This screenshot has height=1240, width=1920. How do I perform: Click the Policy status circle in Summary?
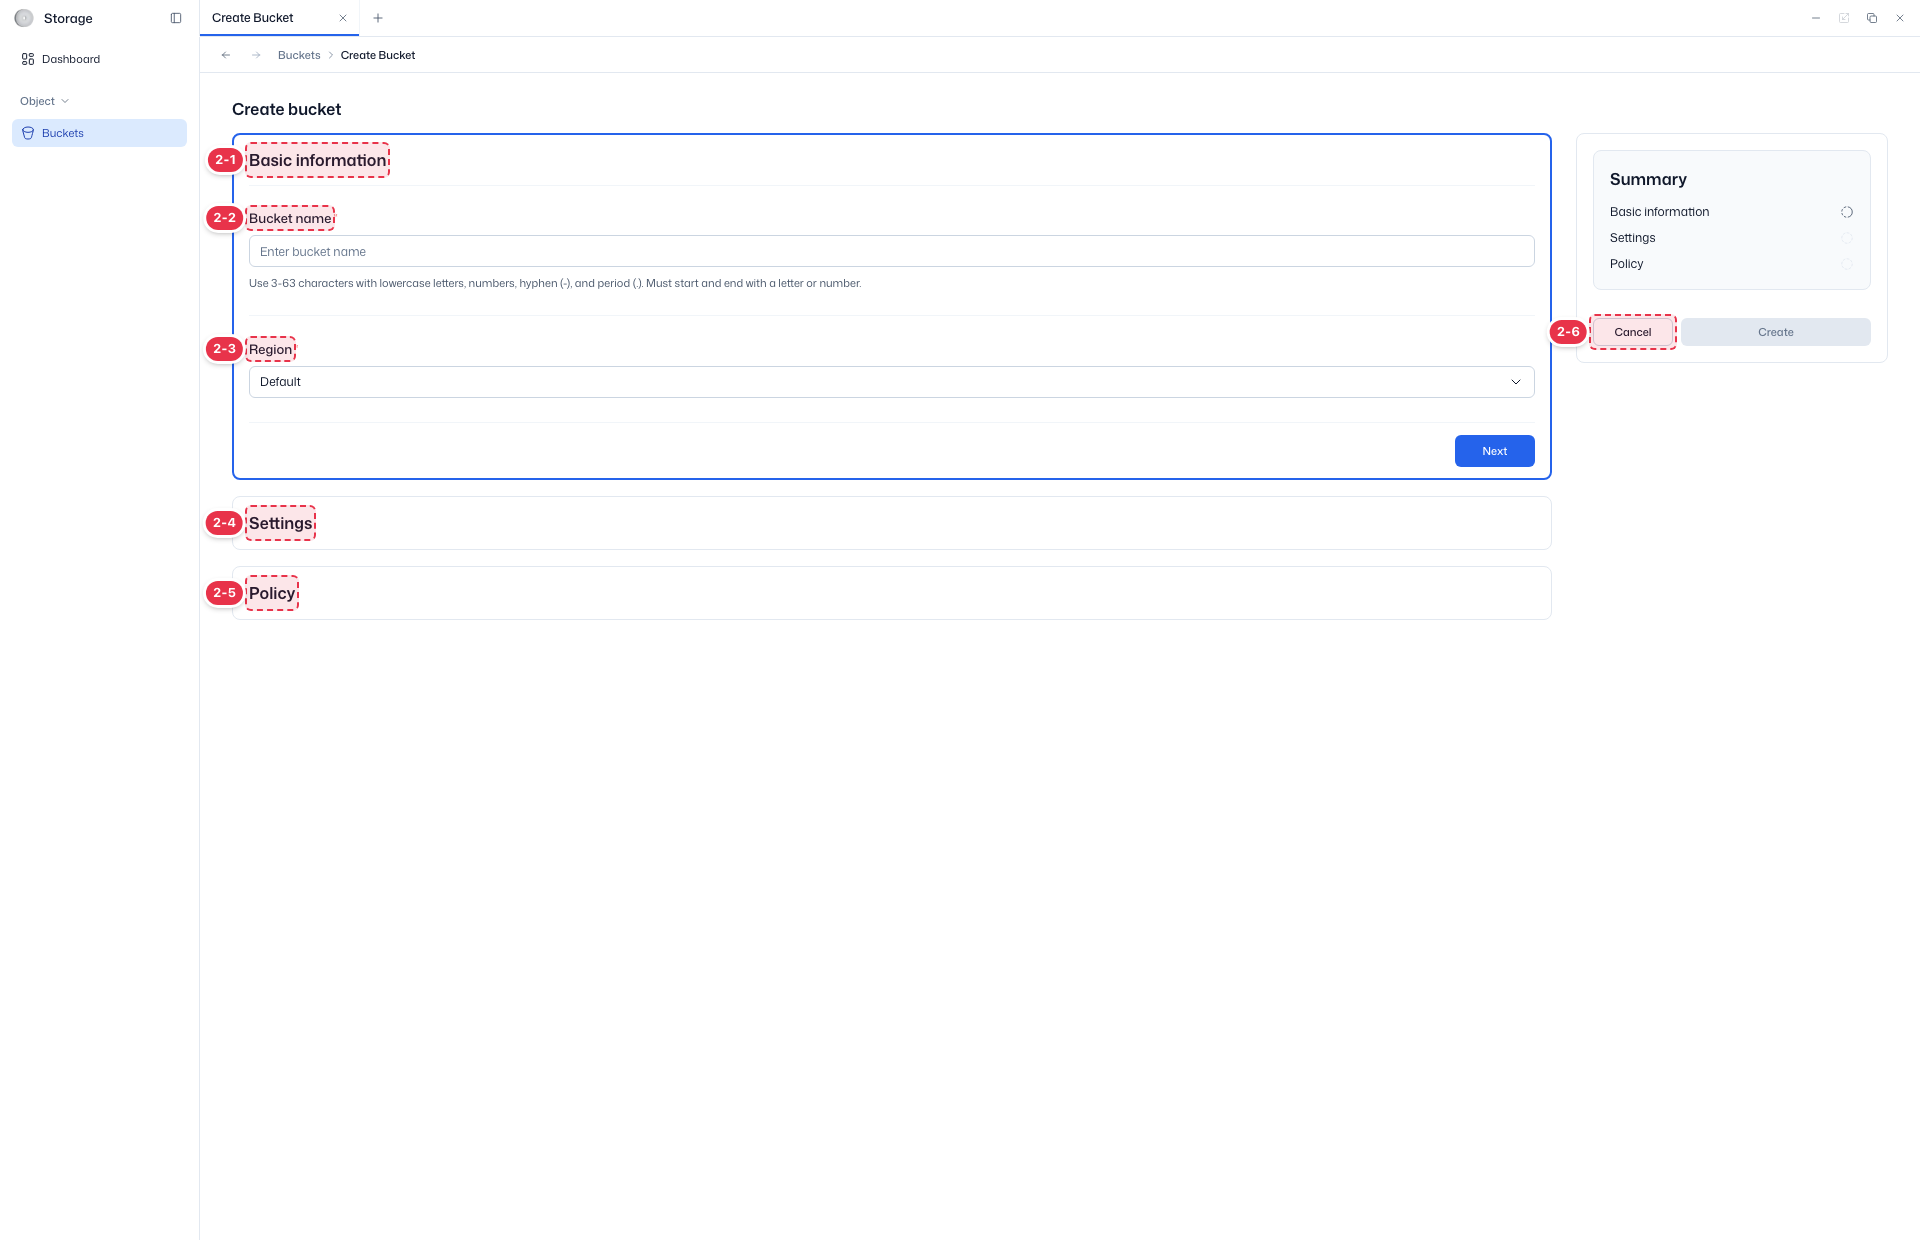1847,264
